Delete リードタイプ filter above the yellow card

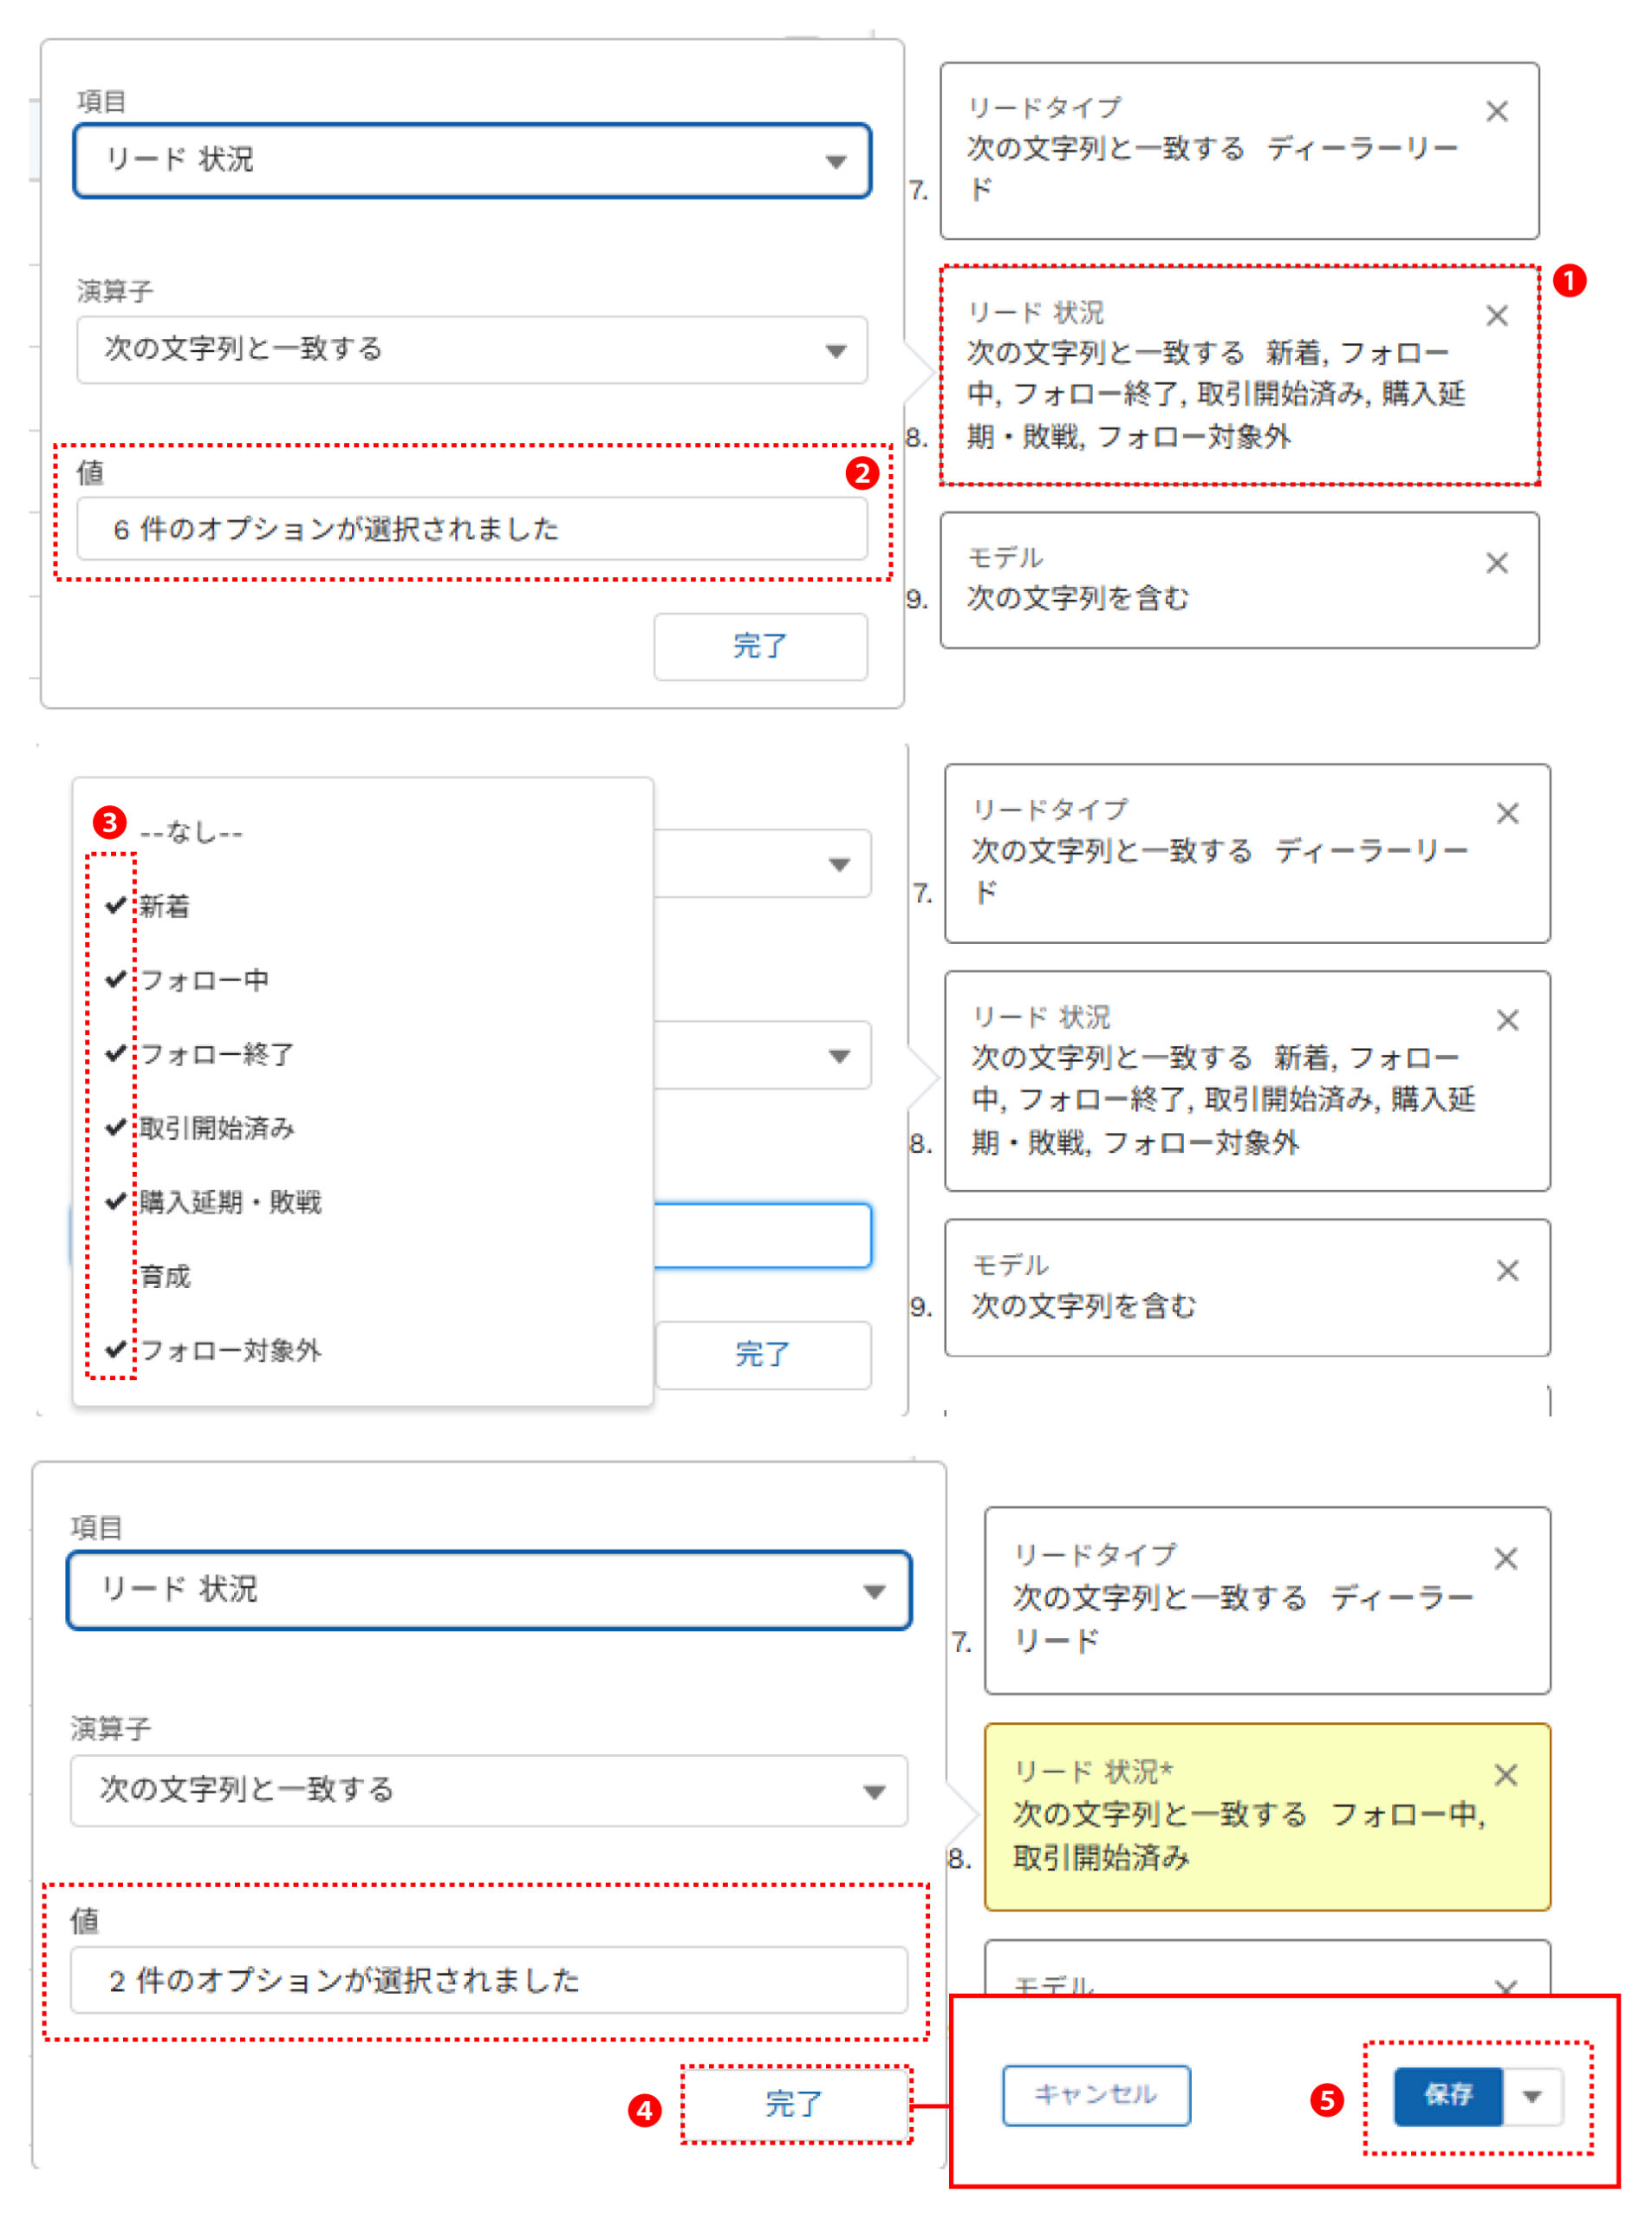[x=1505, y=1558]
